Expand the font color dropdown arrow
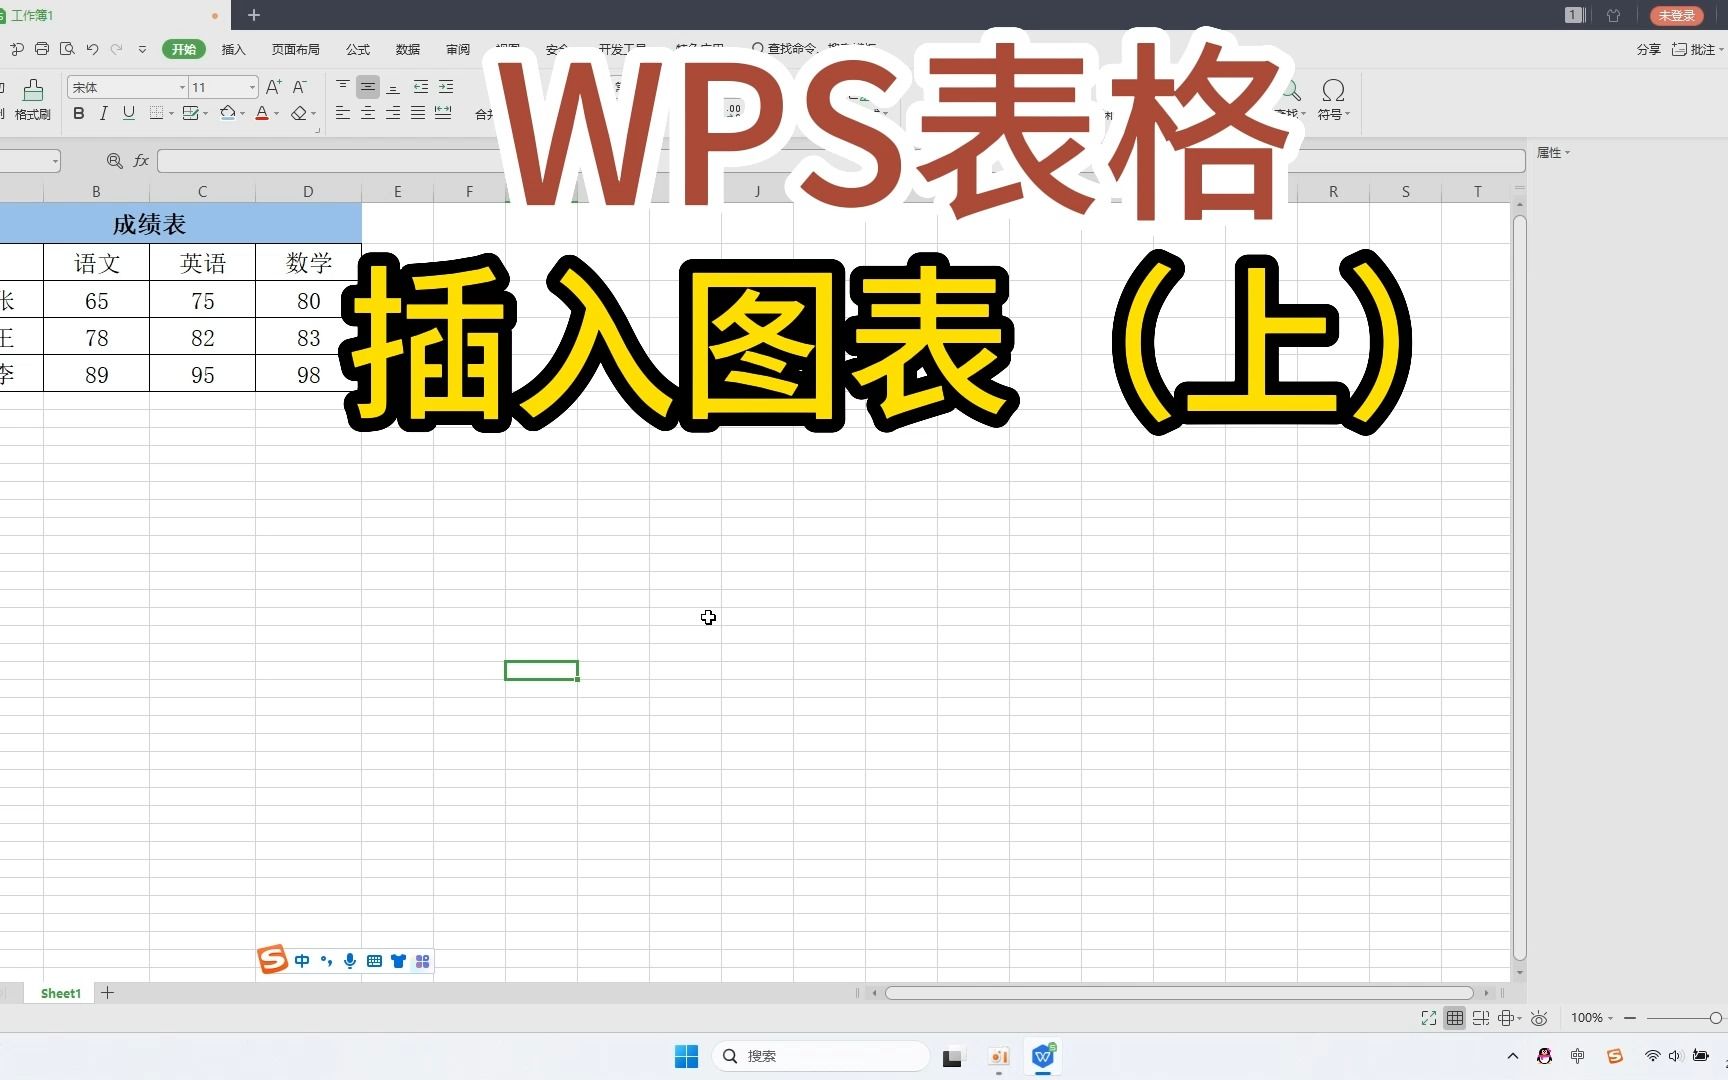This screenshot has height=1080, width=1728. 276,114
